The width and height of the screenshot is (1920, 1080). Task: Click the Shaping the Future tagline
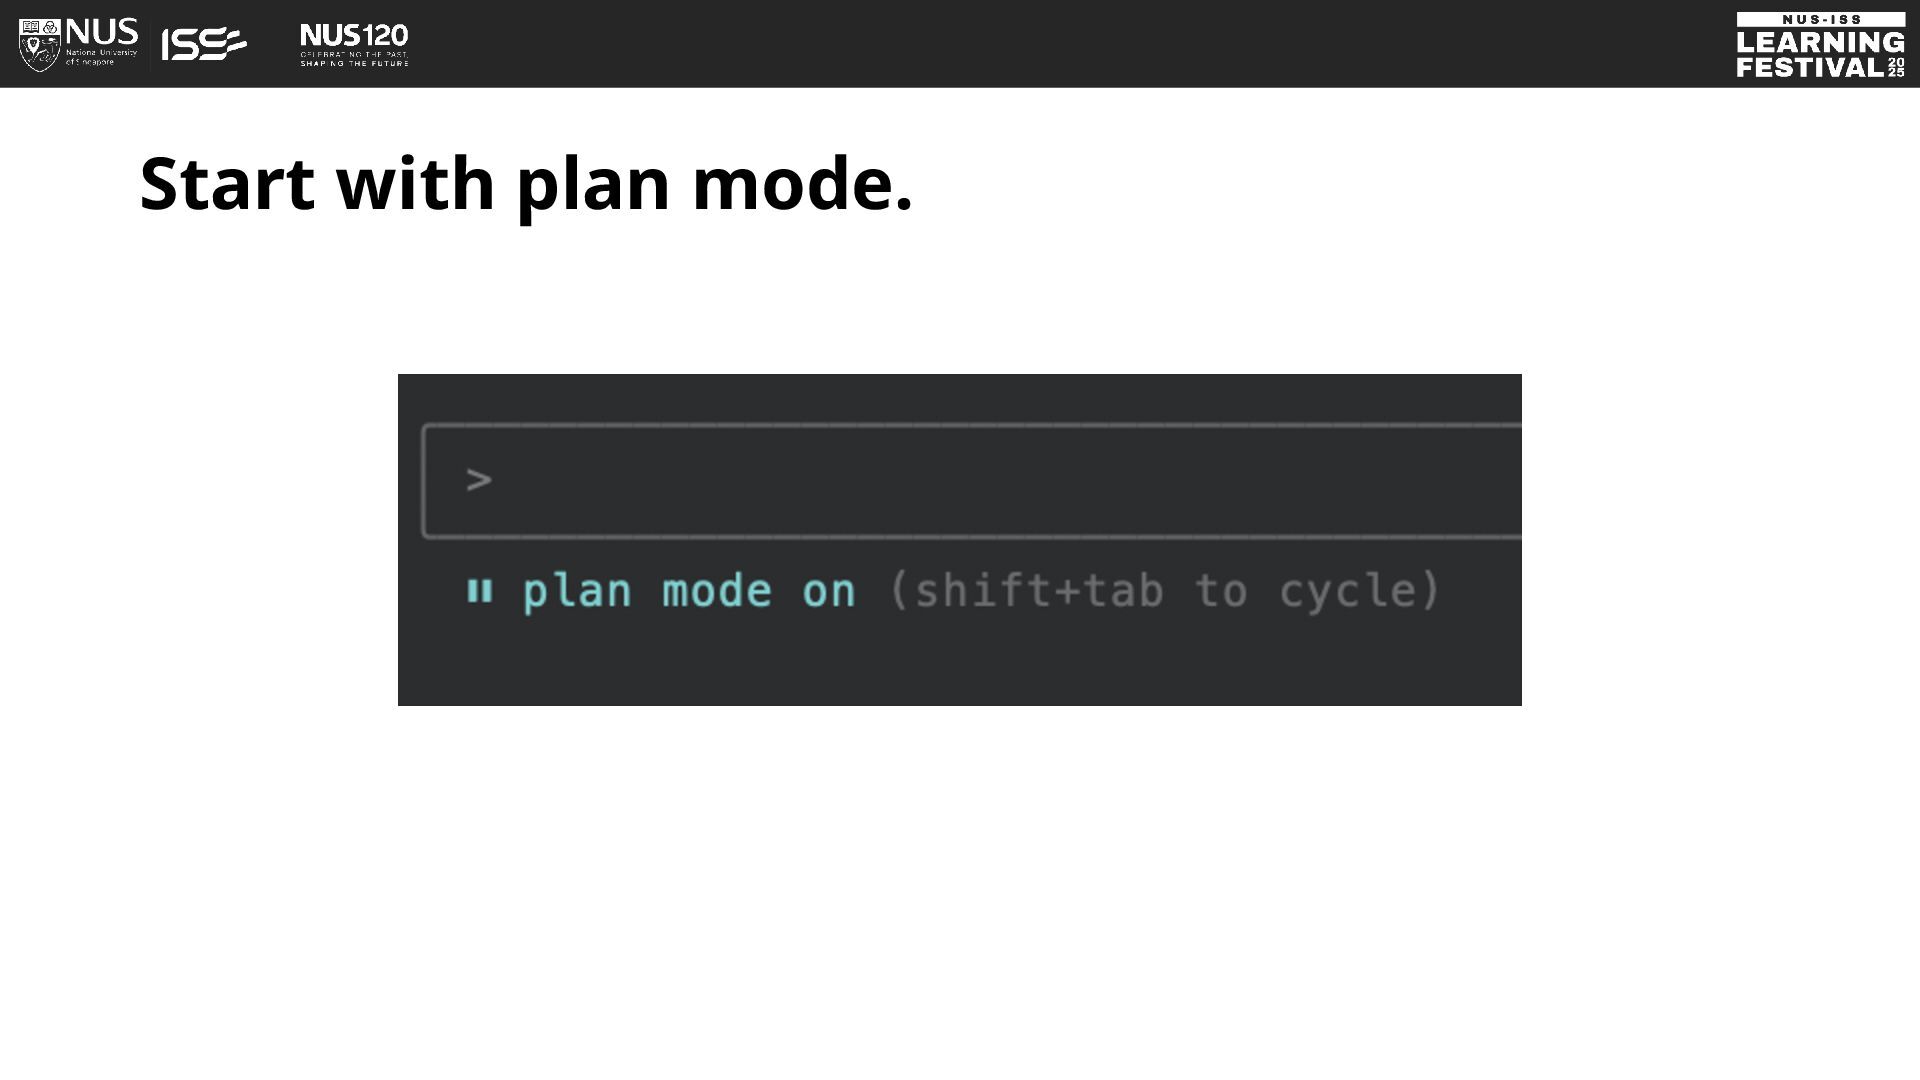[x=354, y=63]
